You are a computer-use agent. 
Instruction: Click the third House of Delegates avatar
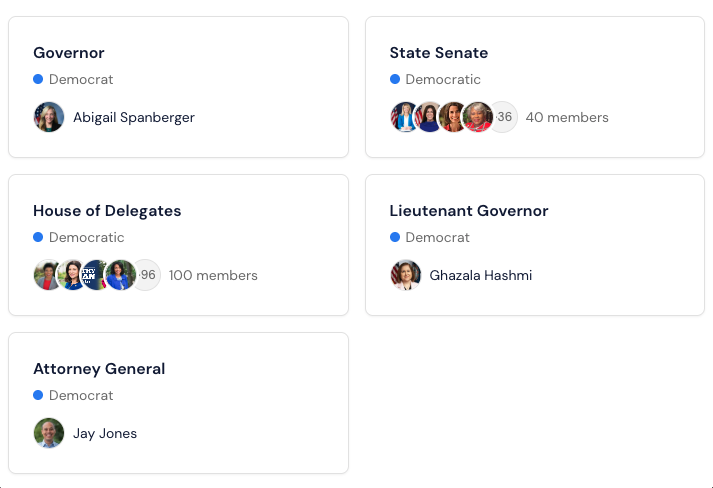tap(96, 275)
